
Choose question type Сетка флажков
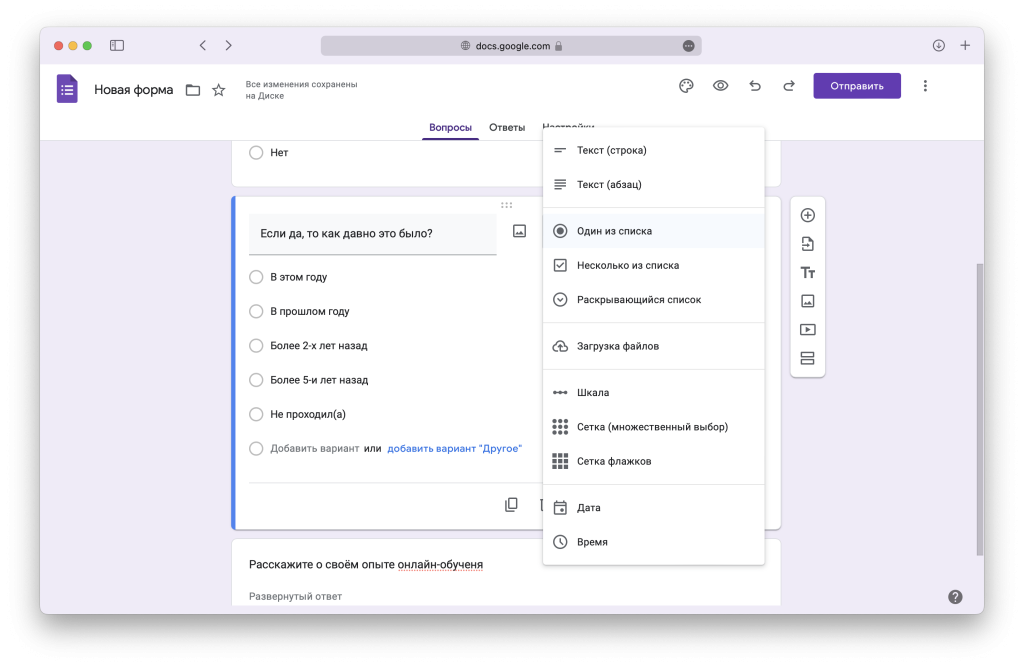653,461
